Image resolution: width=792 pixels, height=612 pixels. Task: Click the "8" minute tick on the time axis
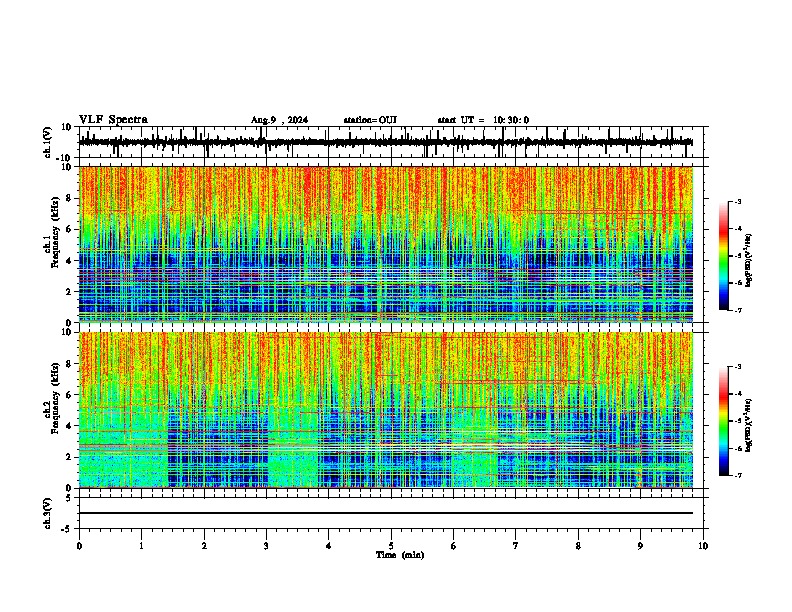click(578, 546)
